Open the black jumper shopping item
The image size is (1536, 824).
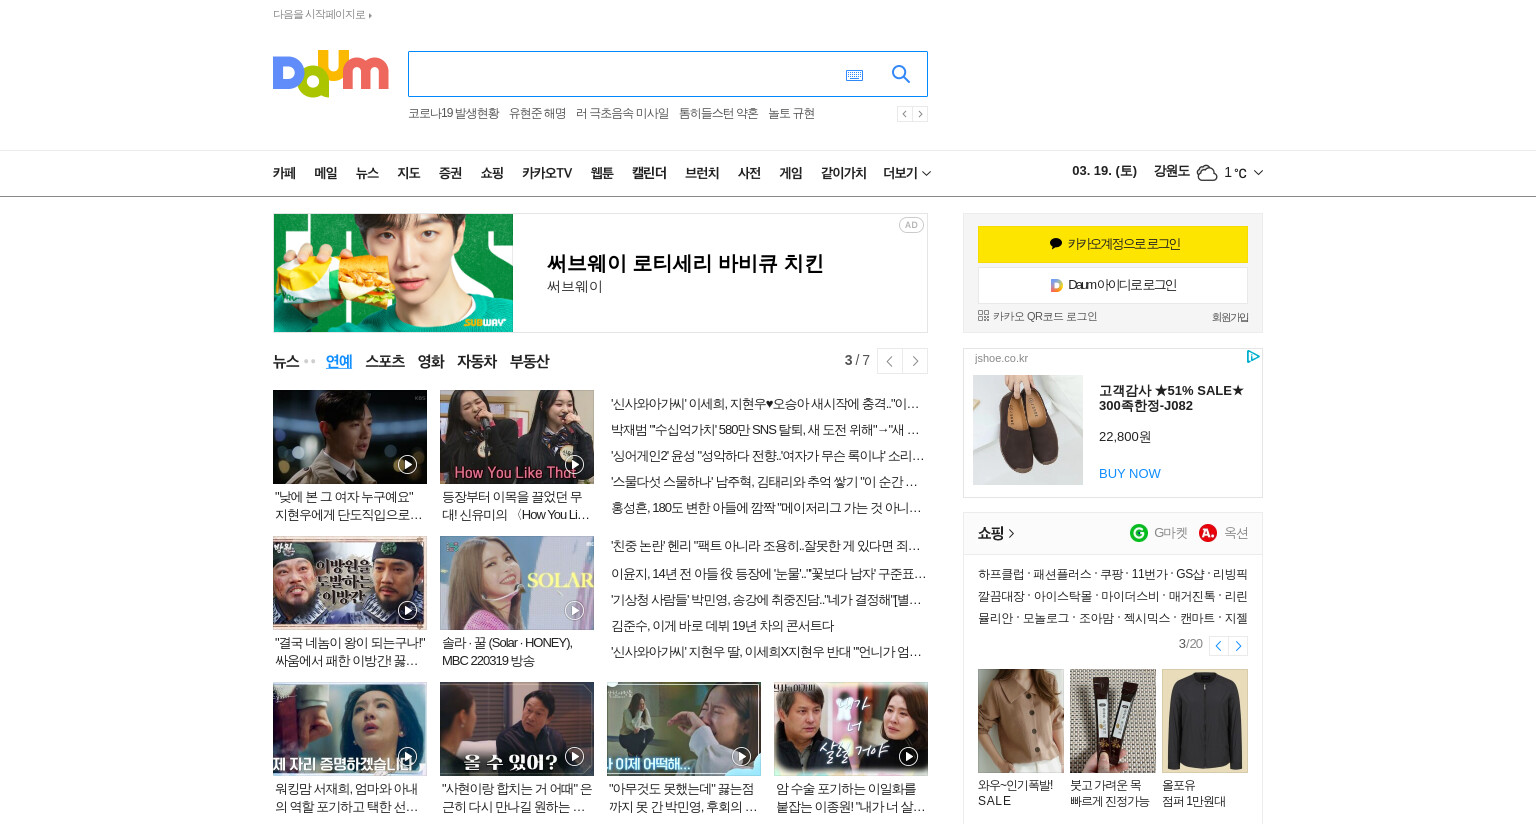(1205, 721)
